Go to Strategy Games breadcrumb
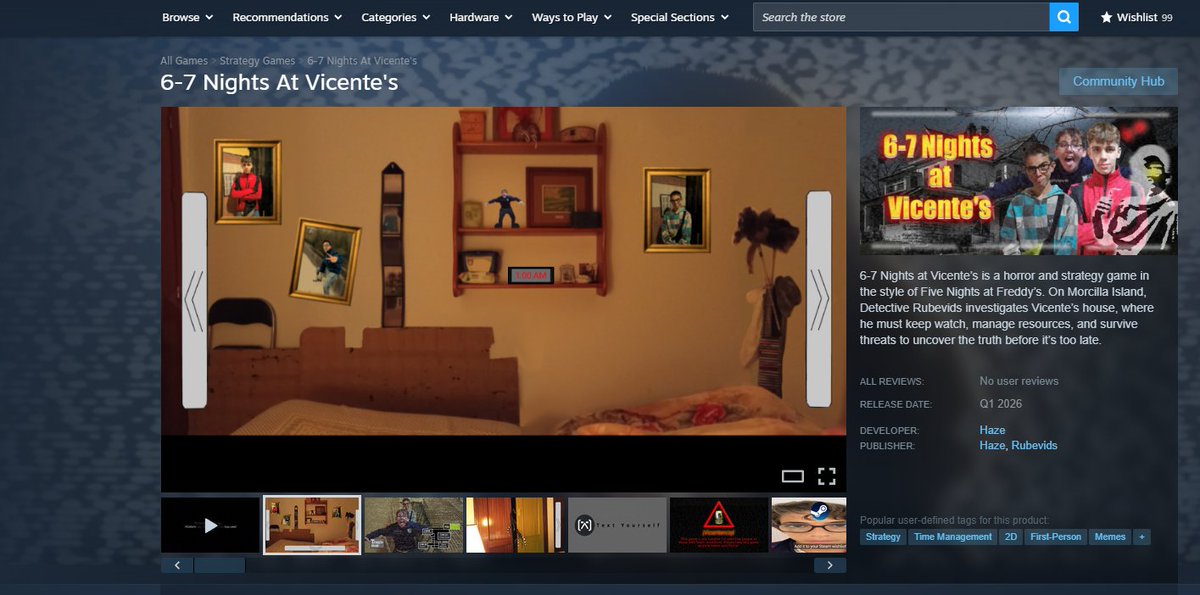This screenshot has width=1200, height=595. click(257, 61)
